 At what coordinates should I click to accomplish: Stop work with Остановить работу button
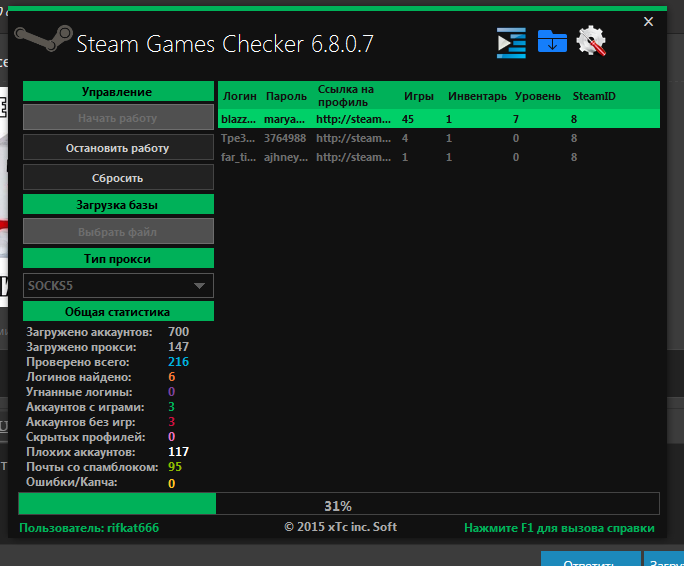click(x=118, y=148)
